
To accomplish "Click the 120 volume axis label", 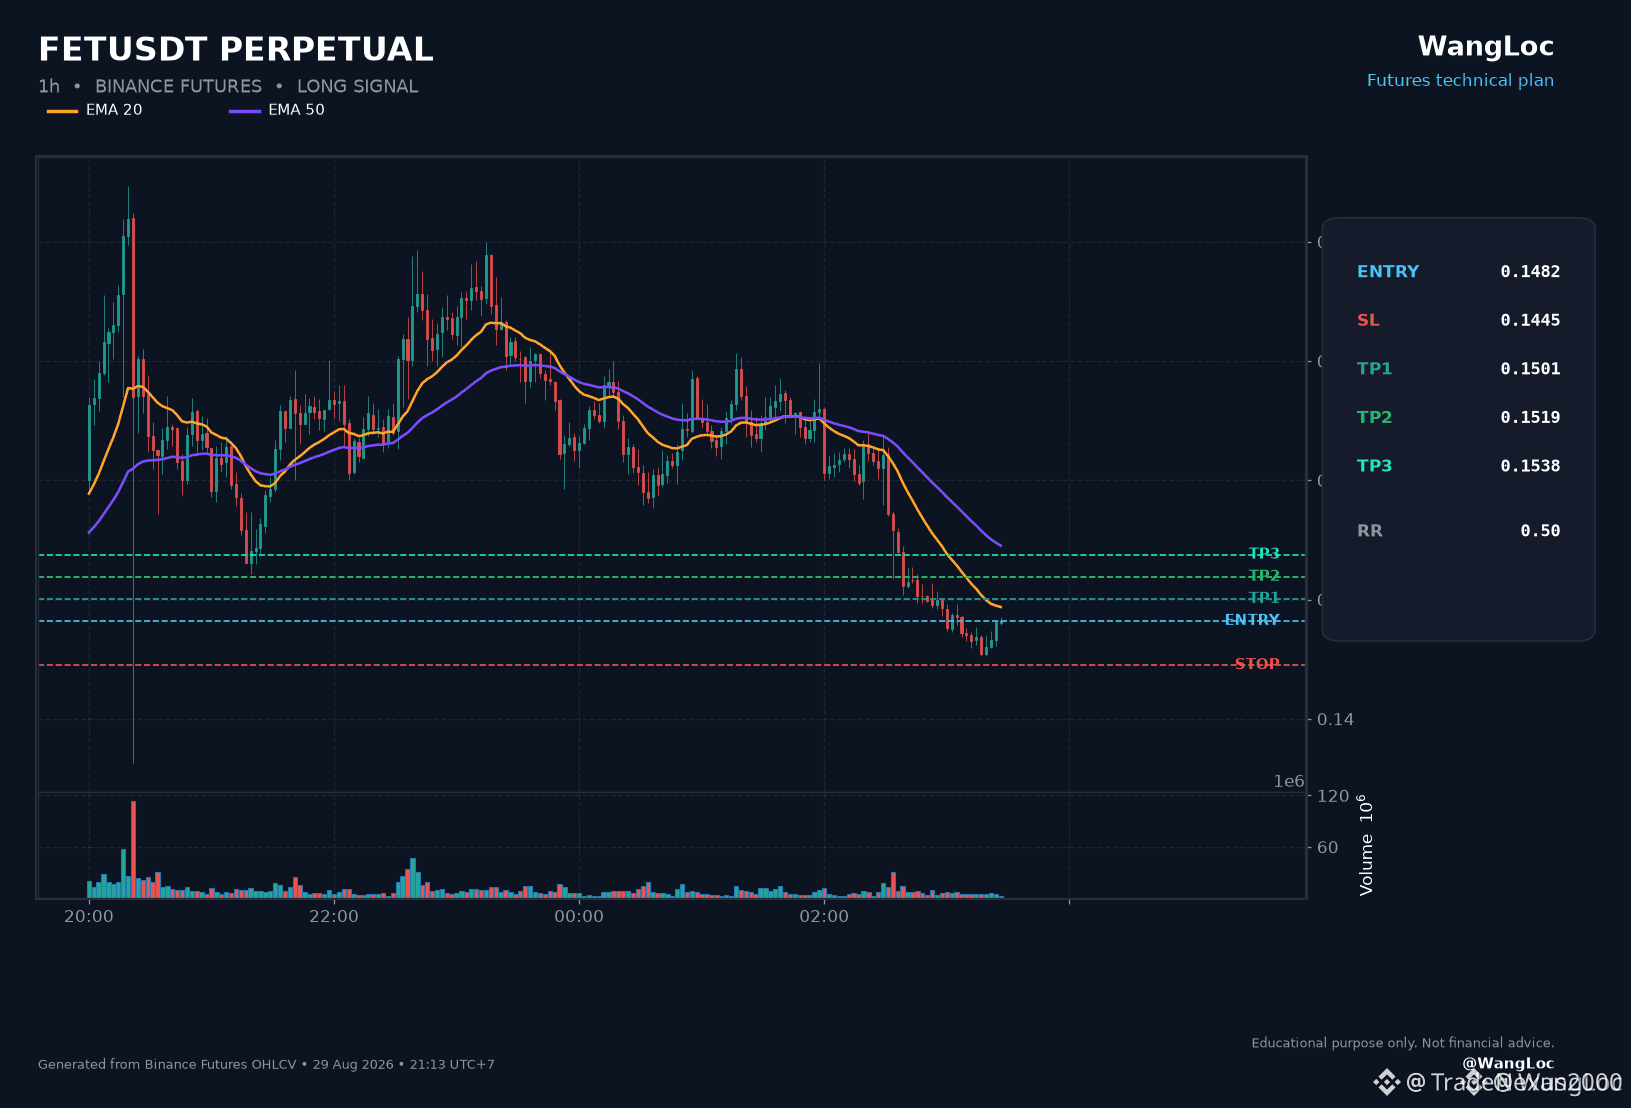I will (1333, 797).
